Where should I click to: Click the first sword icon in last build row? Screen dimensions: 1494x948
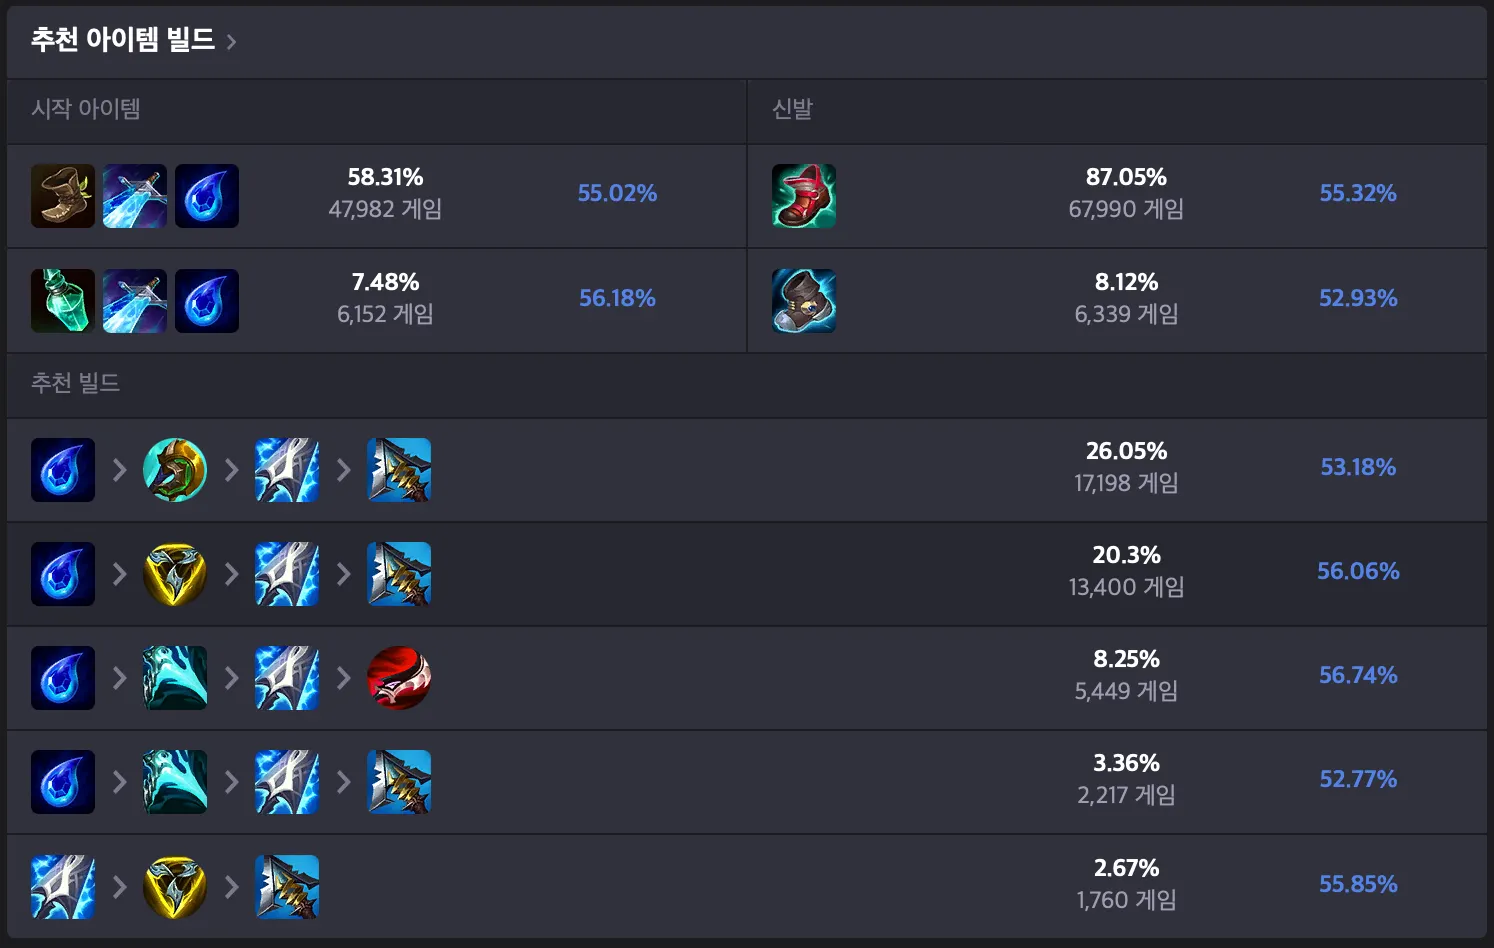coord(62,887)
